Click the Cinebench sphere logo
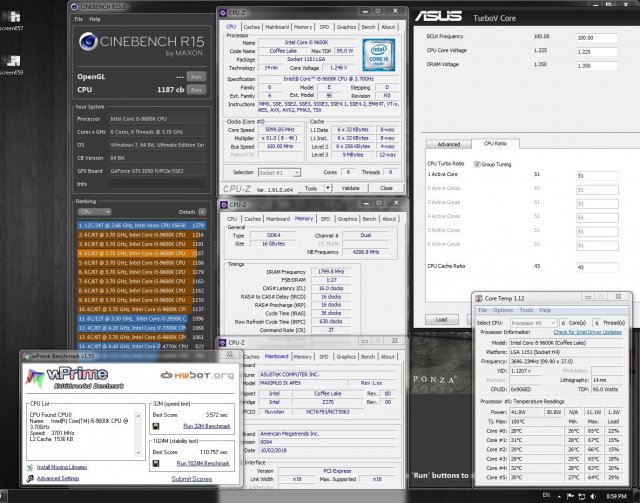 pyautogui.click(x=89, y=42)
